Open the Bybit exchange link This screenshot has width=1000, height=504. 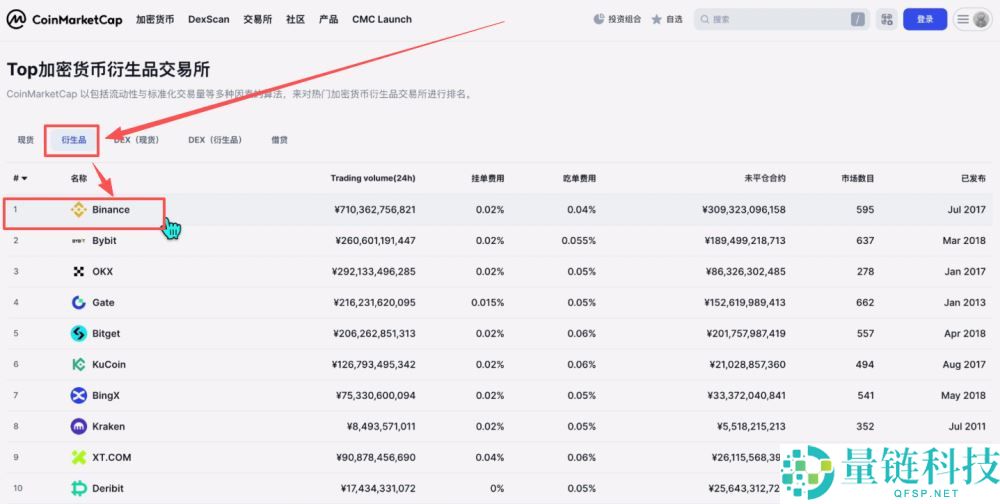(104, 241)
